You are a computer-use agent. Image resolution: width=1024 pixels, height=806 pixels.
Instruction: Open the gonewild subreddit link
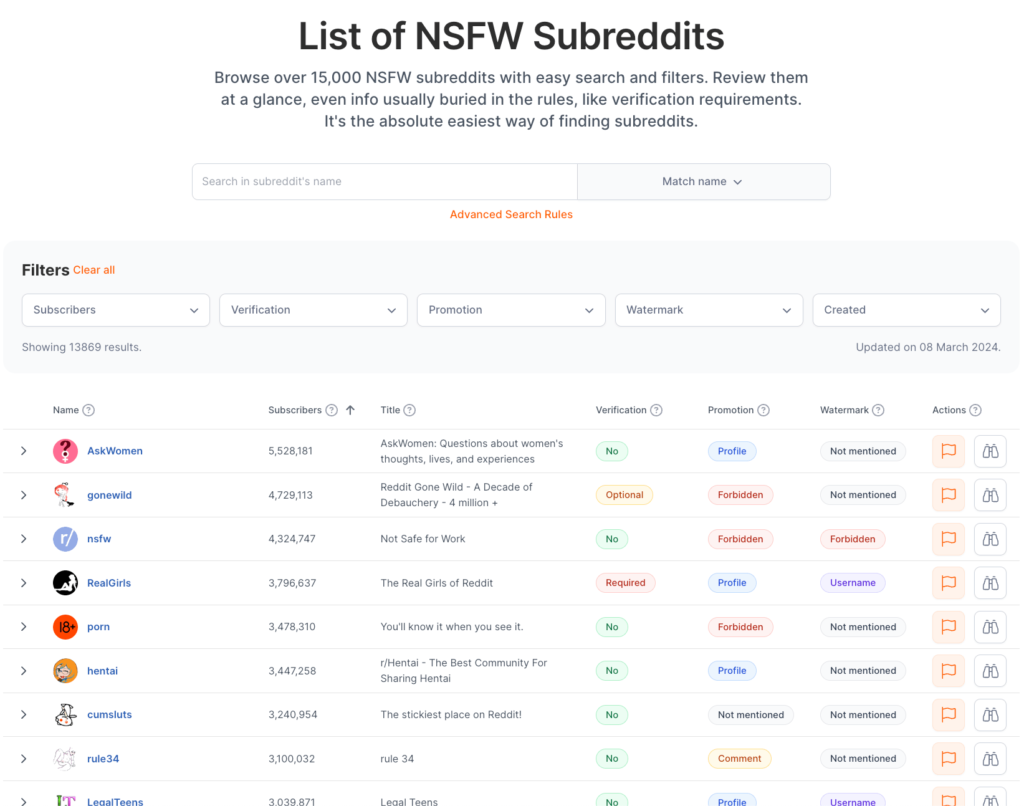110,495
